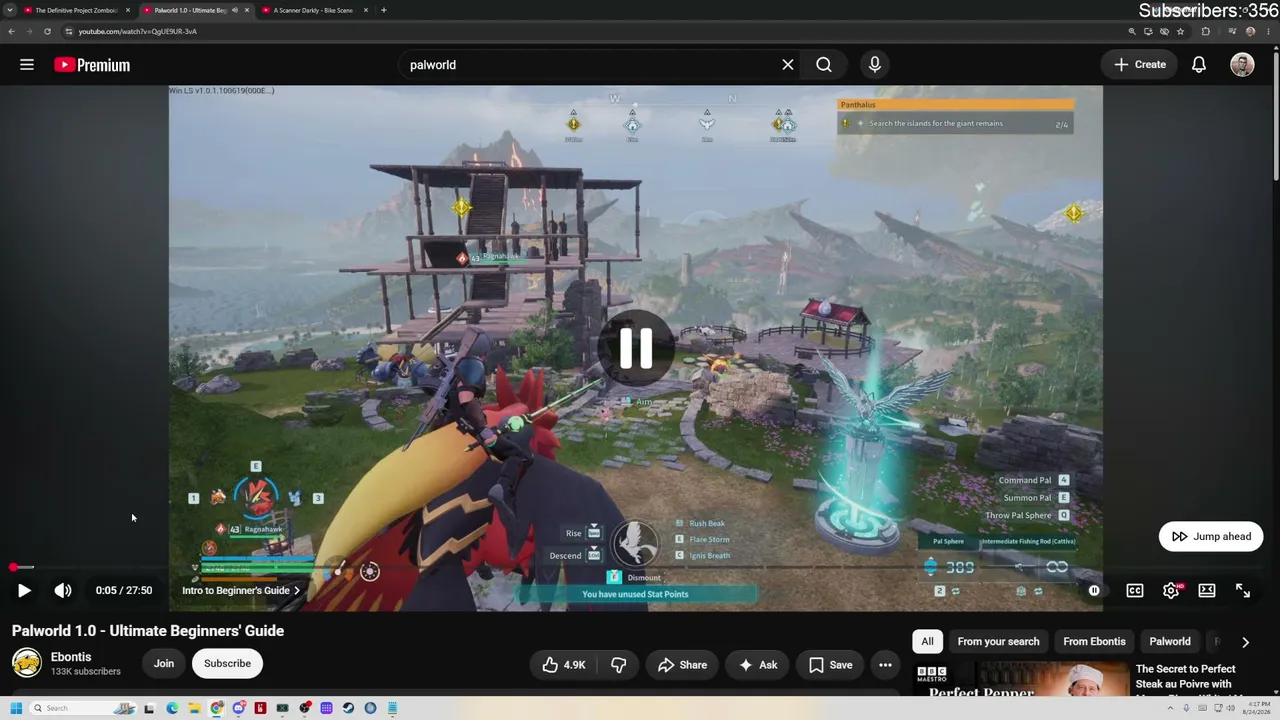Open the zoom magnifier icon in address bar

1132,31
